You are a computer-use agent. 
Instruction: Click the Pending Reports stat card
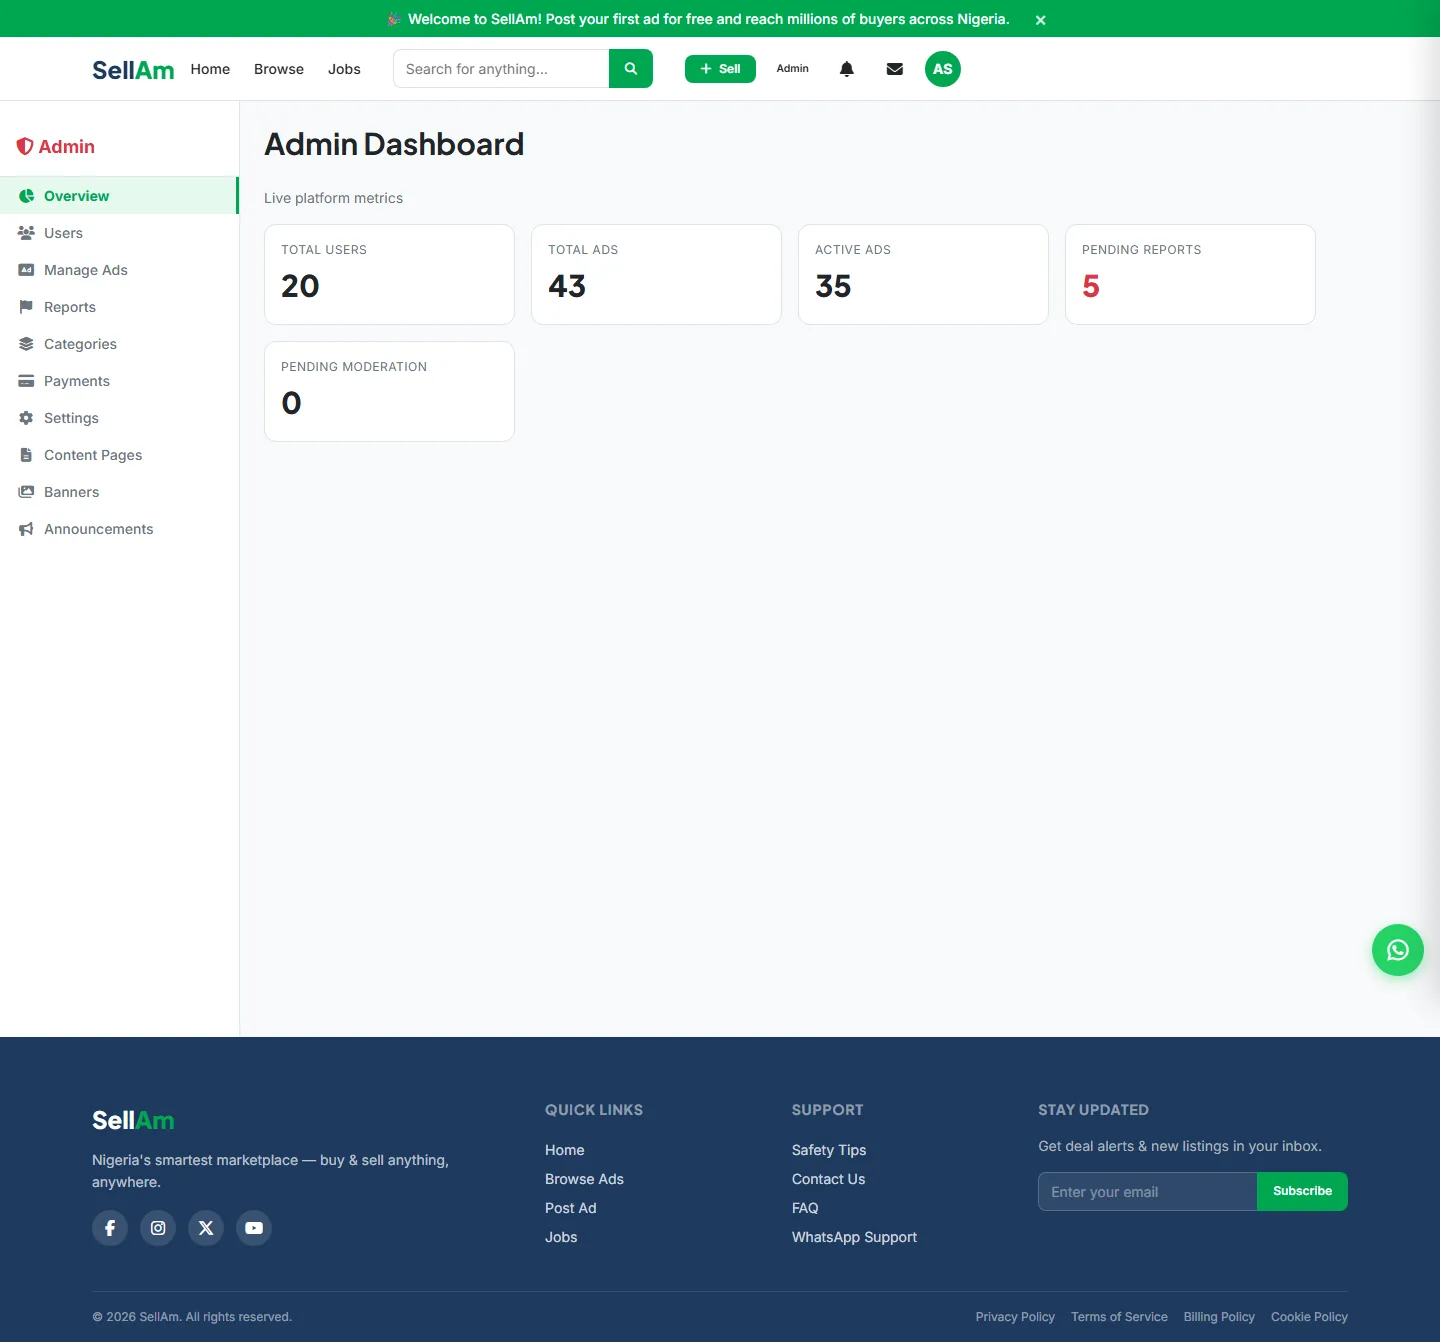[1190, 274]
